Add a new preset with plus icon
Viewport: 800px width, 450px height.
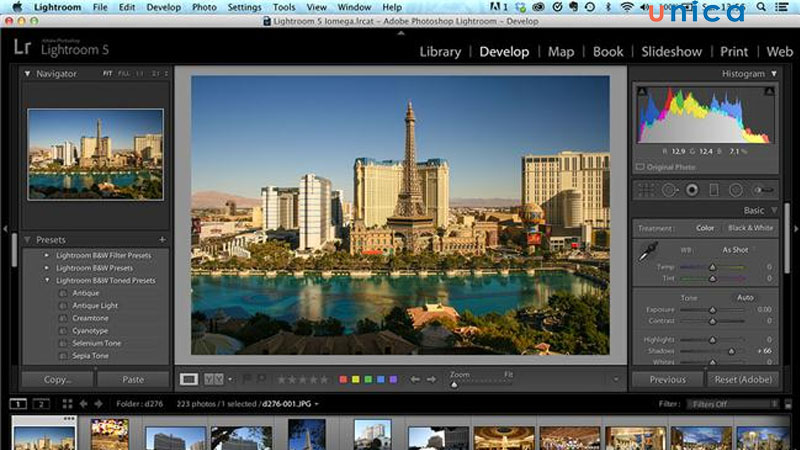pos(162,239)
